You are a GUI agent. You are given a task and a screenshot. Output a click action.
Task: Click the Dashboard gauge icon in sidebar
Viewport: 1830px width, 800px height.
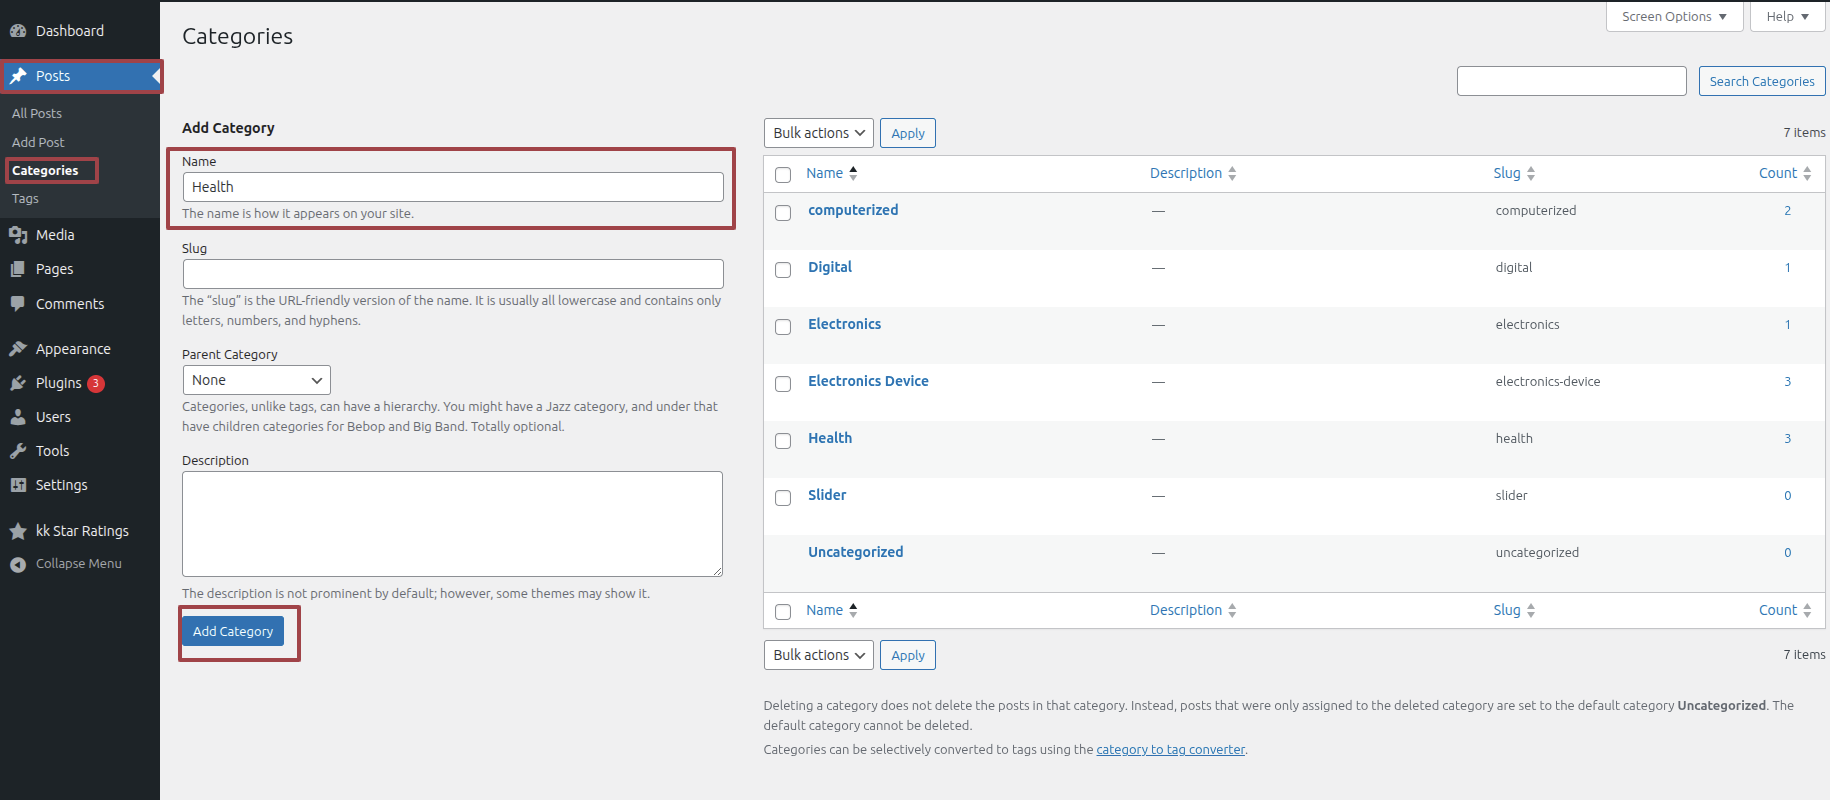pyautogui.click(x=18, y=31)
